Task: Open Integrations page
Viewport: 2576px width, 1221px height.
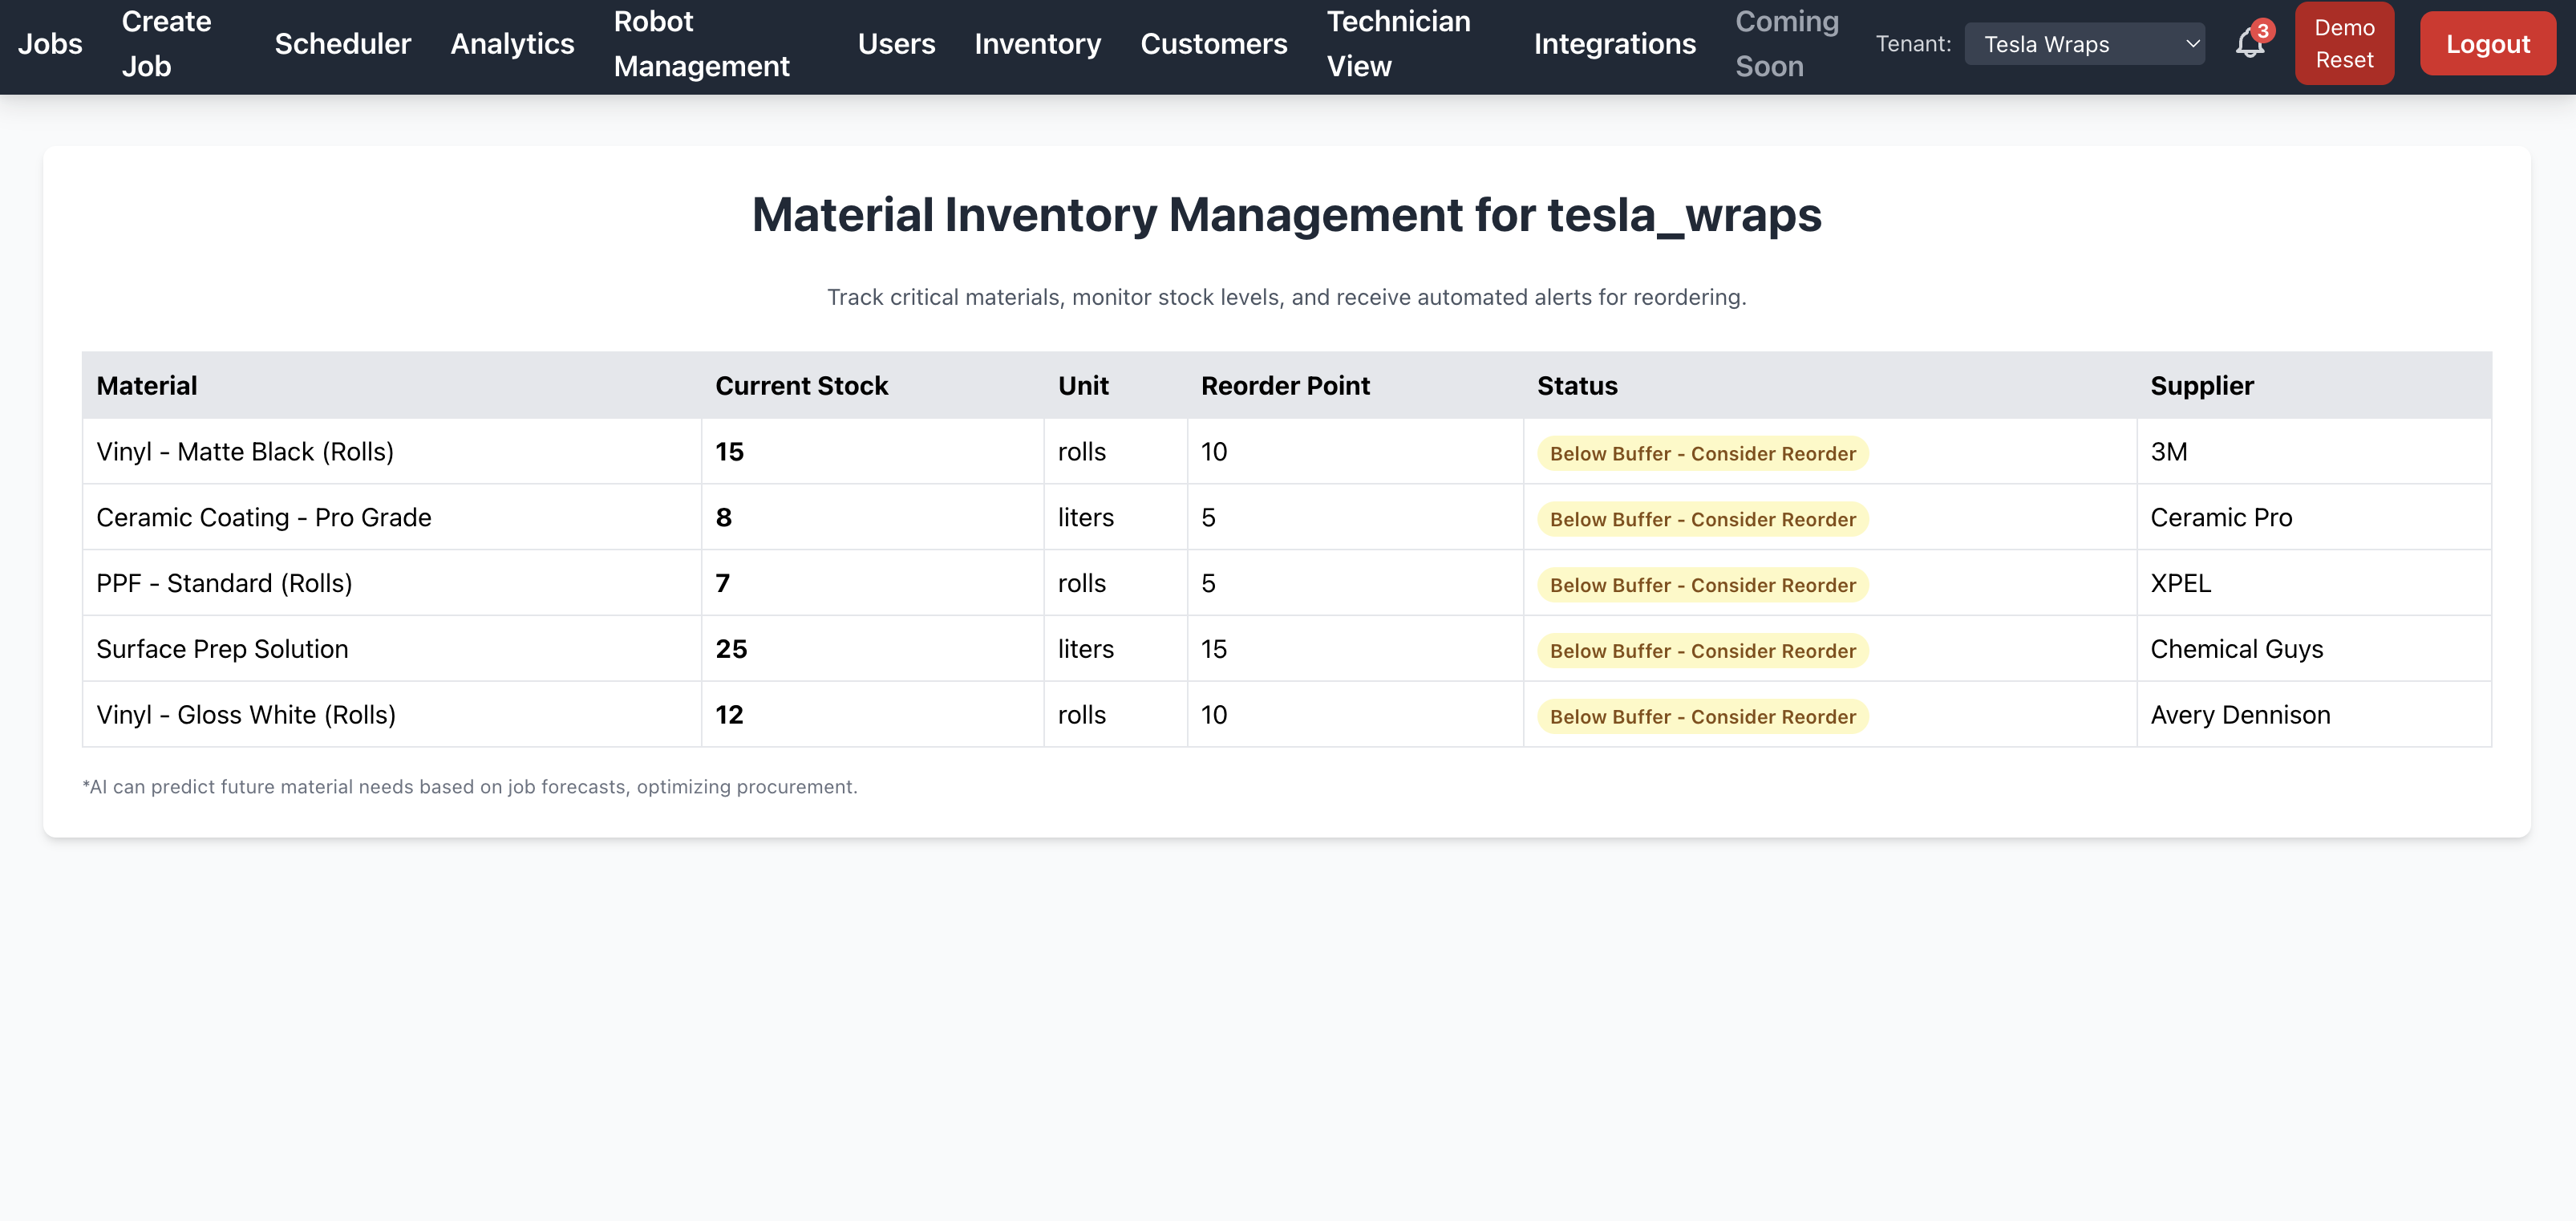Action: point(1614,44)
